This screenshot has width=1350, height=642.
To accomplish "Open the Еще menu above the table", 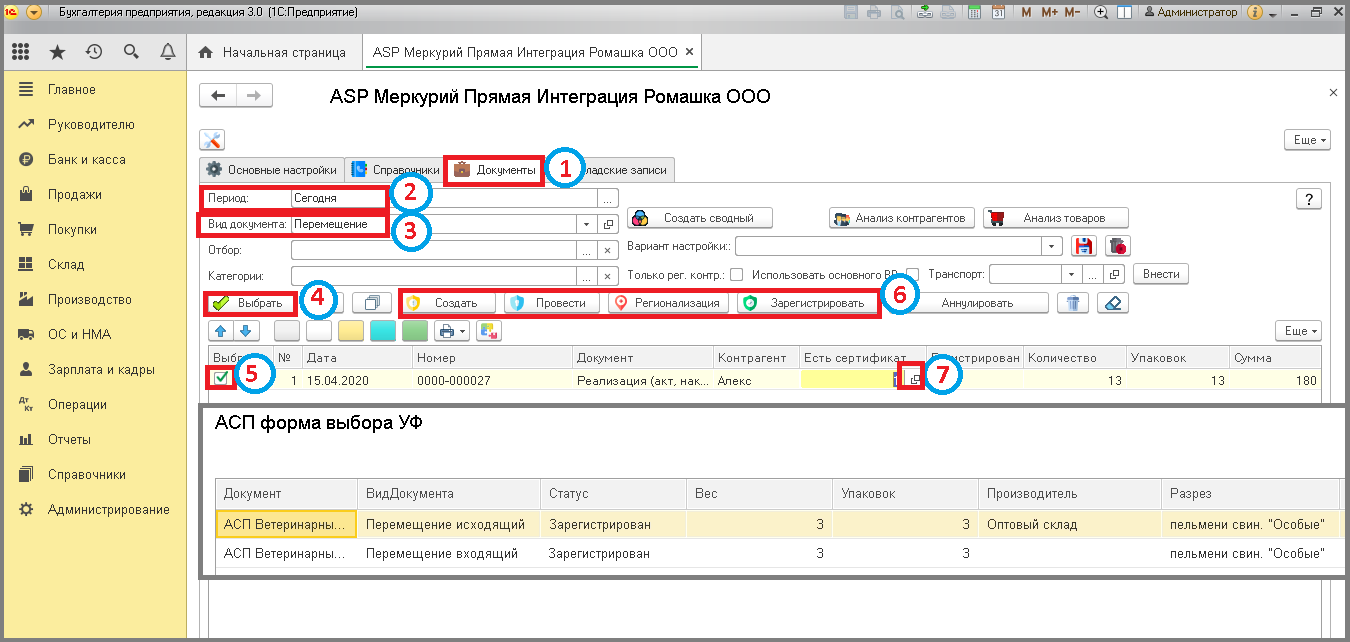I will tap(1298, 330).
